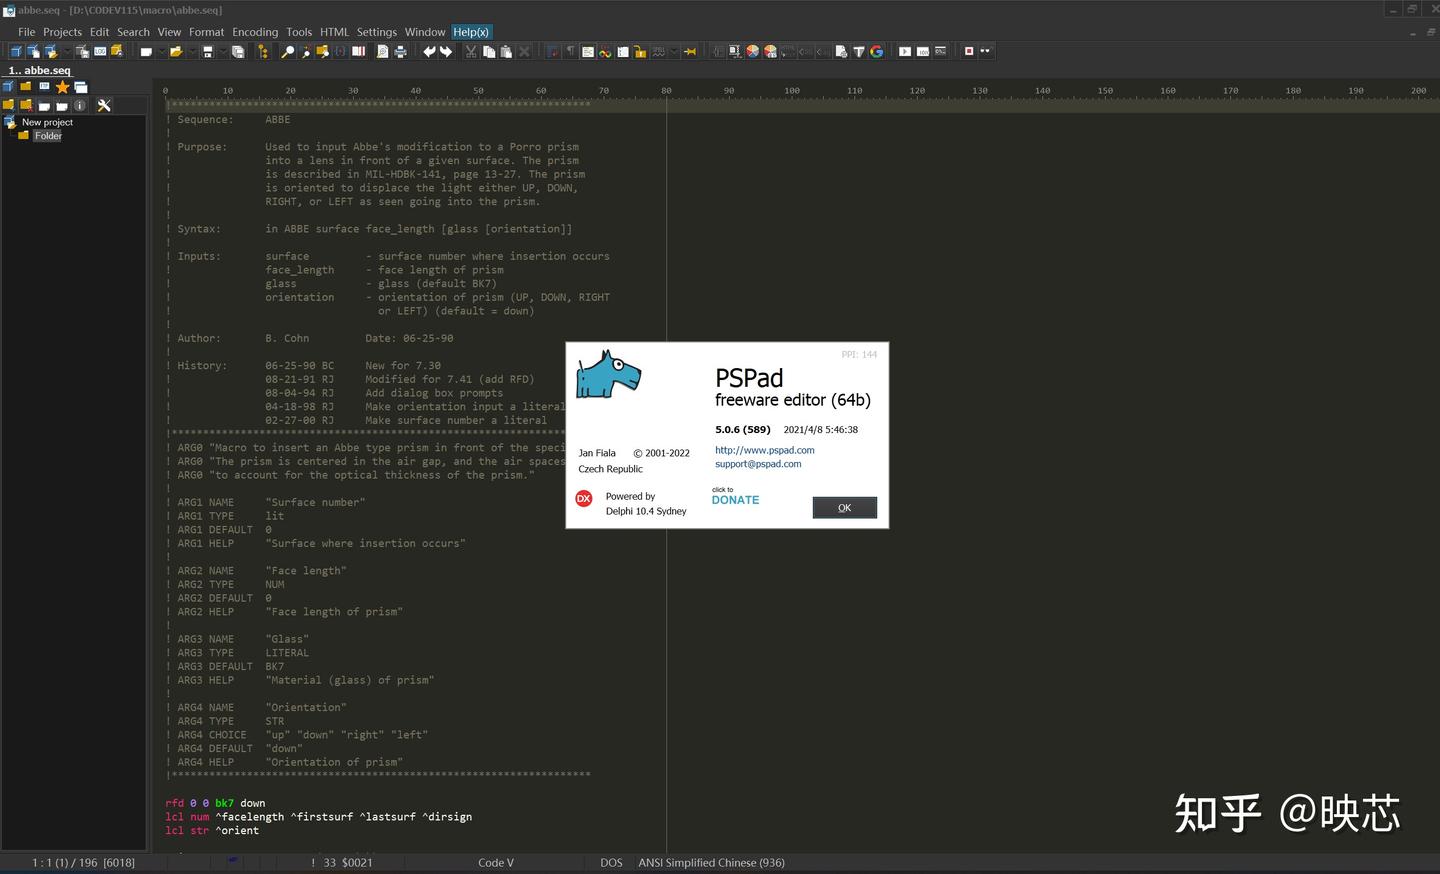Expand the Open file dropdown arrow
This screenshot has height=874, width=1440.
tap(192, 52)
